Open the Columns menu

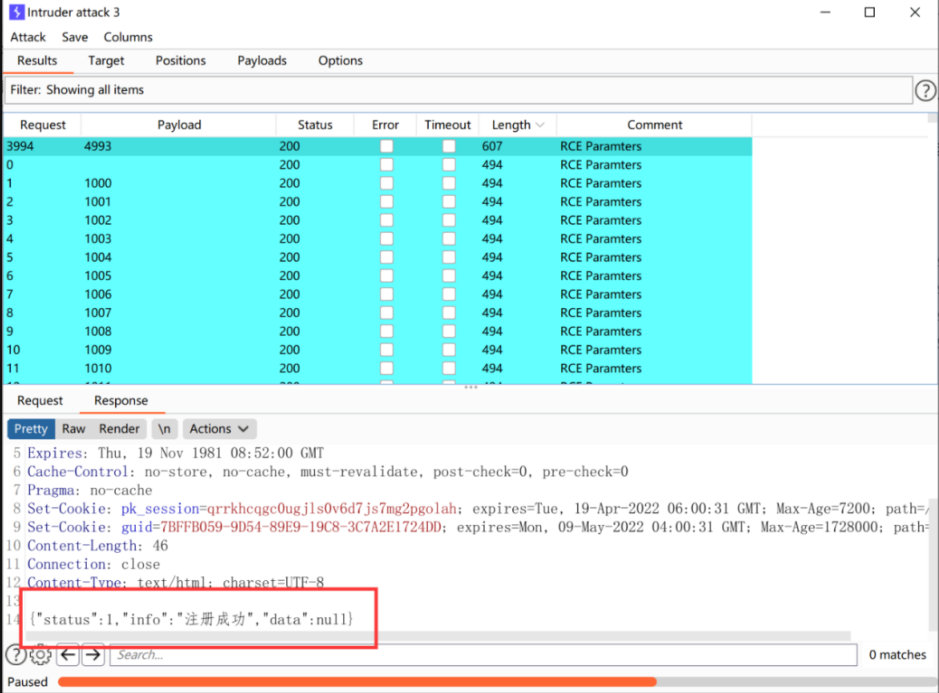128,37
